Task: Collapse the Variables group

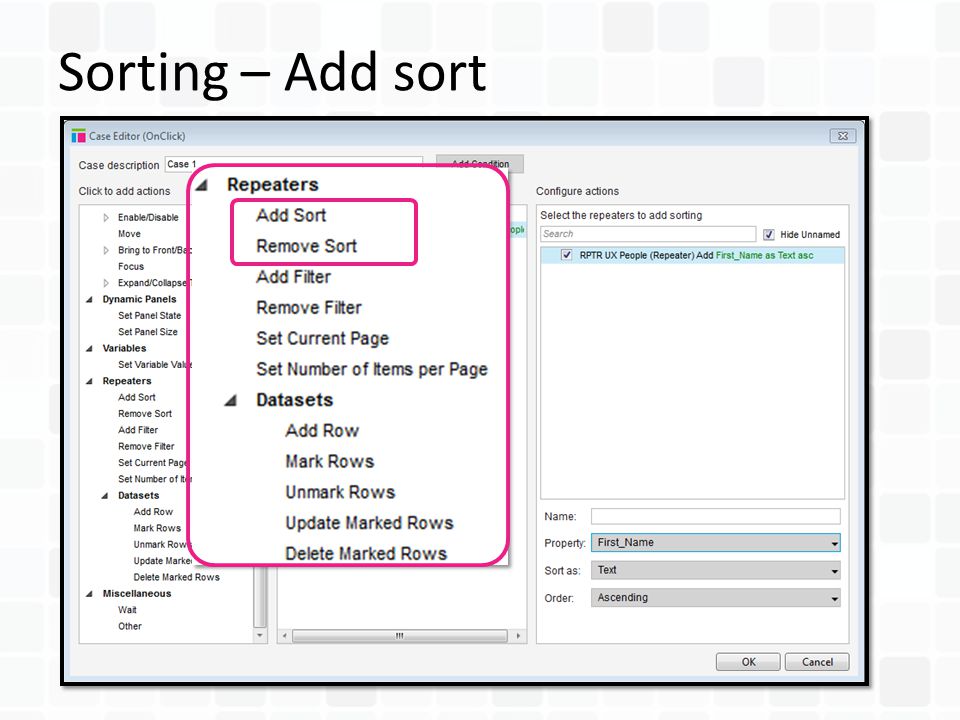Action: (x=90, y=348)
